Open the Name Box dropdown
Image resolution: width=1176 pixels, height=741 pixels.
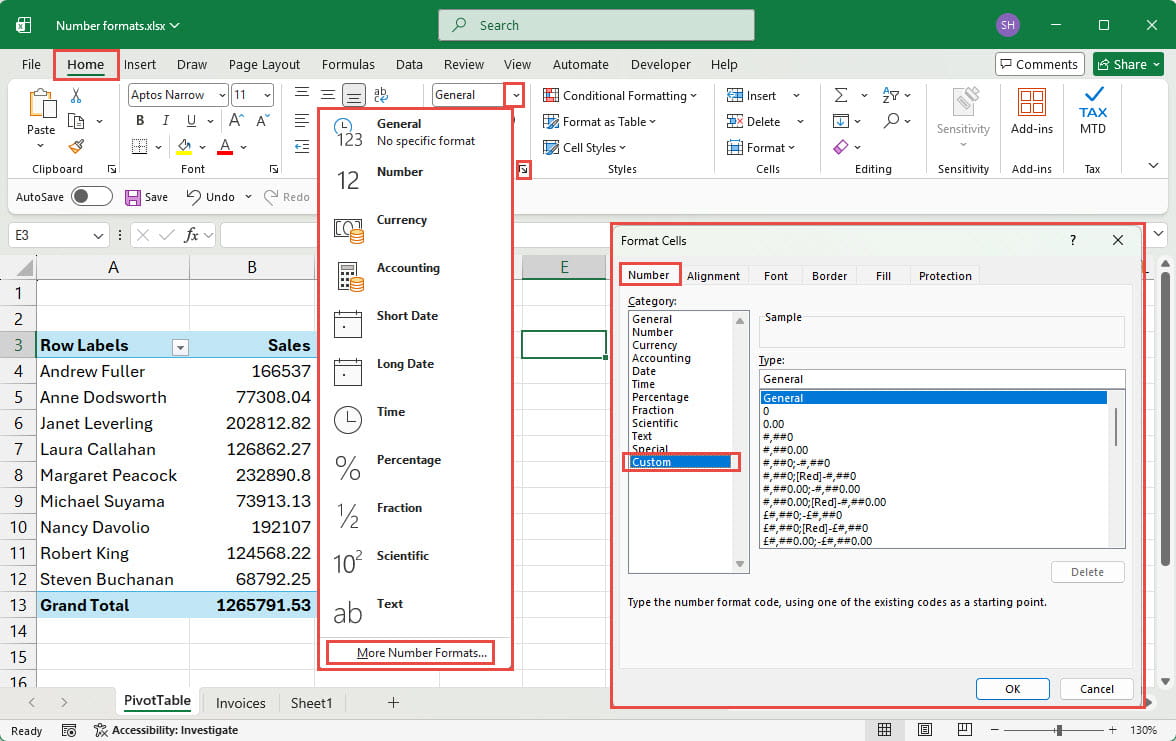(x=98, y=236)
